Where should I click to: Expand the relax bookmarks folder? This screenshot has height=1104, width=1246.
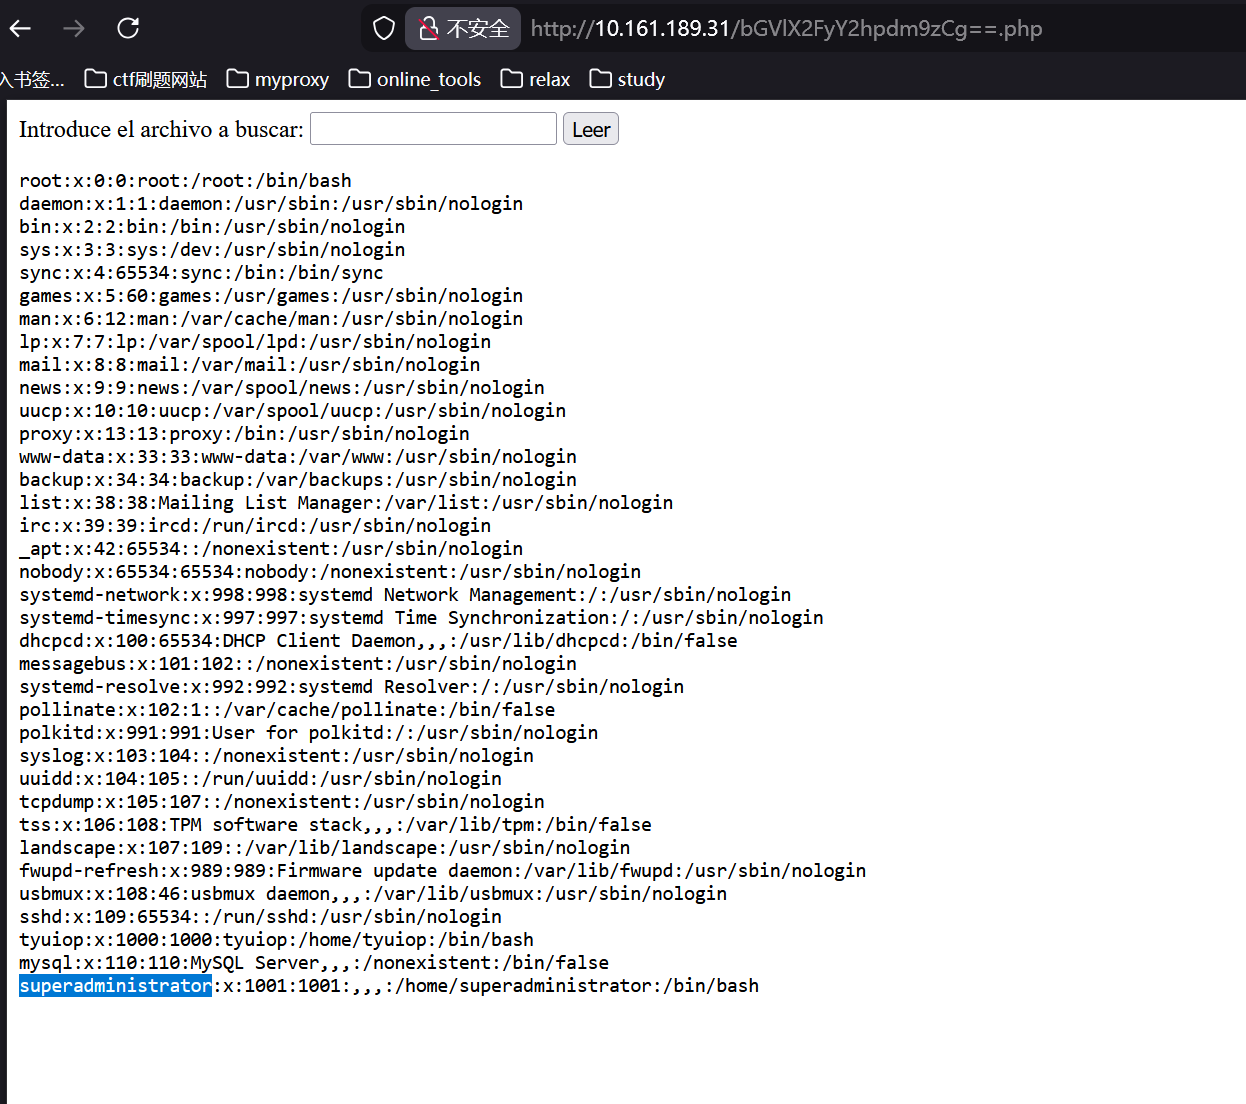click(x=536, y=79)
